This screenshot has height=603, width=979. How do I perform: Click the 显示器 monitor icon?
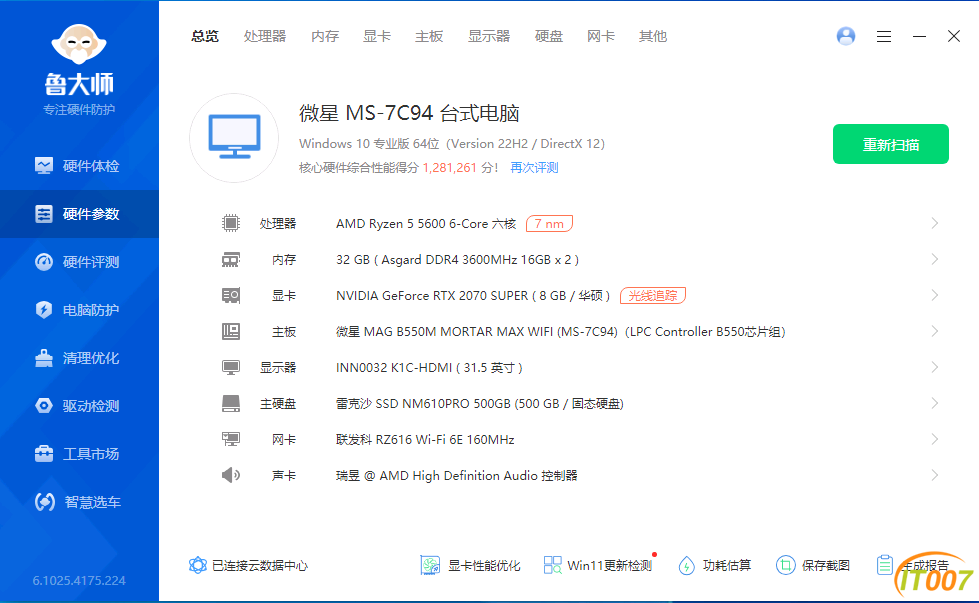click(x=231, y=368)
